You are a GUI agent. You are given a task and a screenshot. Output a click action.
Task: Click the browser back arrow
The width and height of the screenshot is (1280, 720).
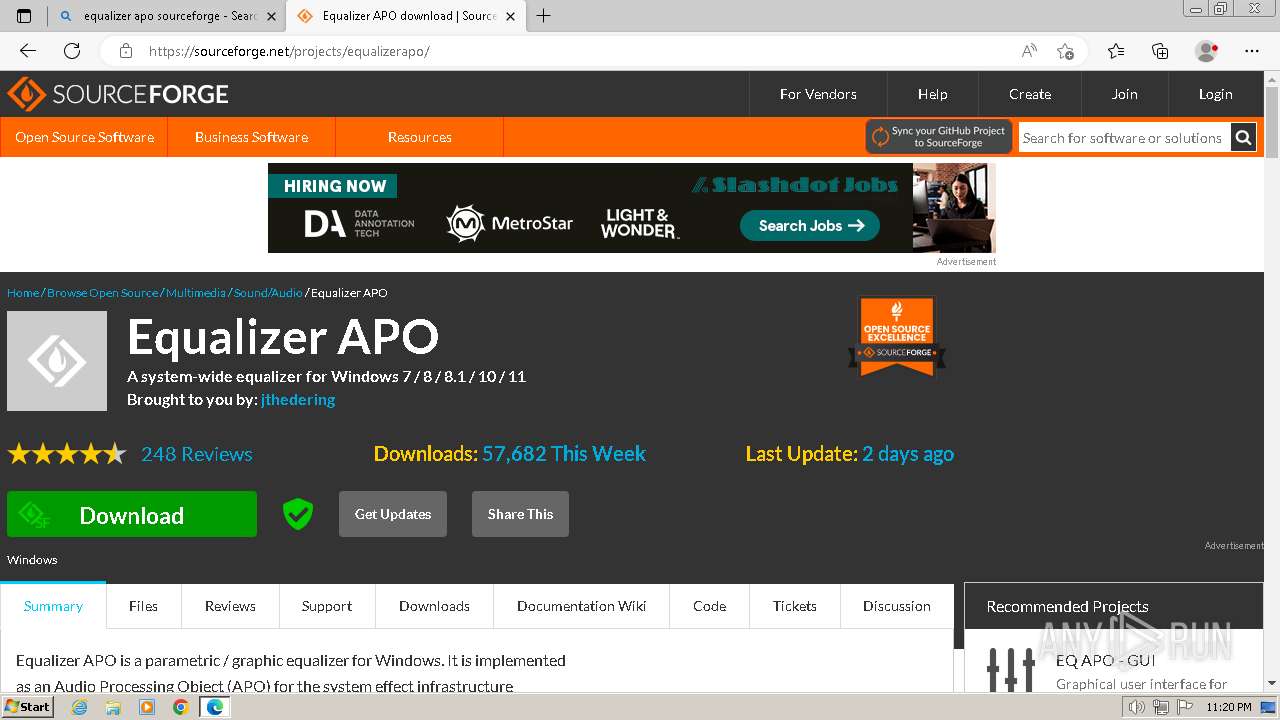pyautogui.click(x=28, y=51)
